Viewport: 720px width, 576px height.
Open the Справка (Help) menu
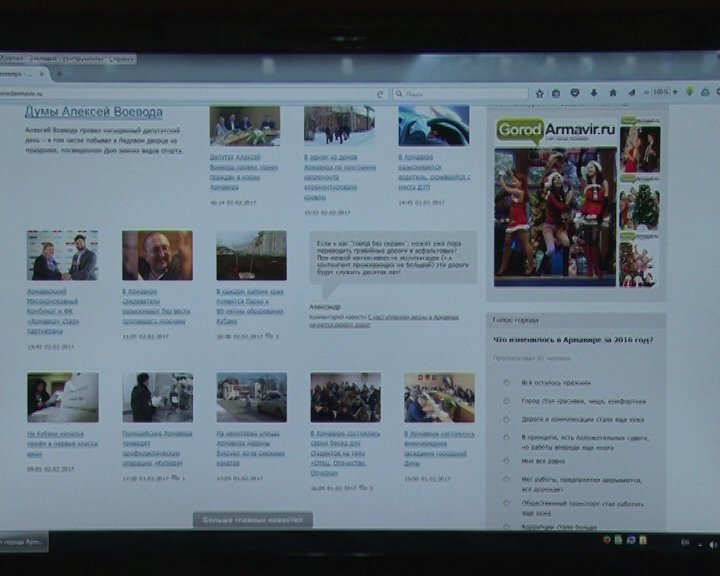pos(122,59)
